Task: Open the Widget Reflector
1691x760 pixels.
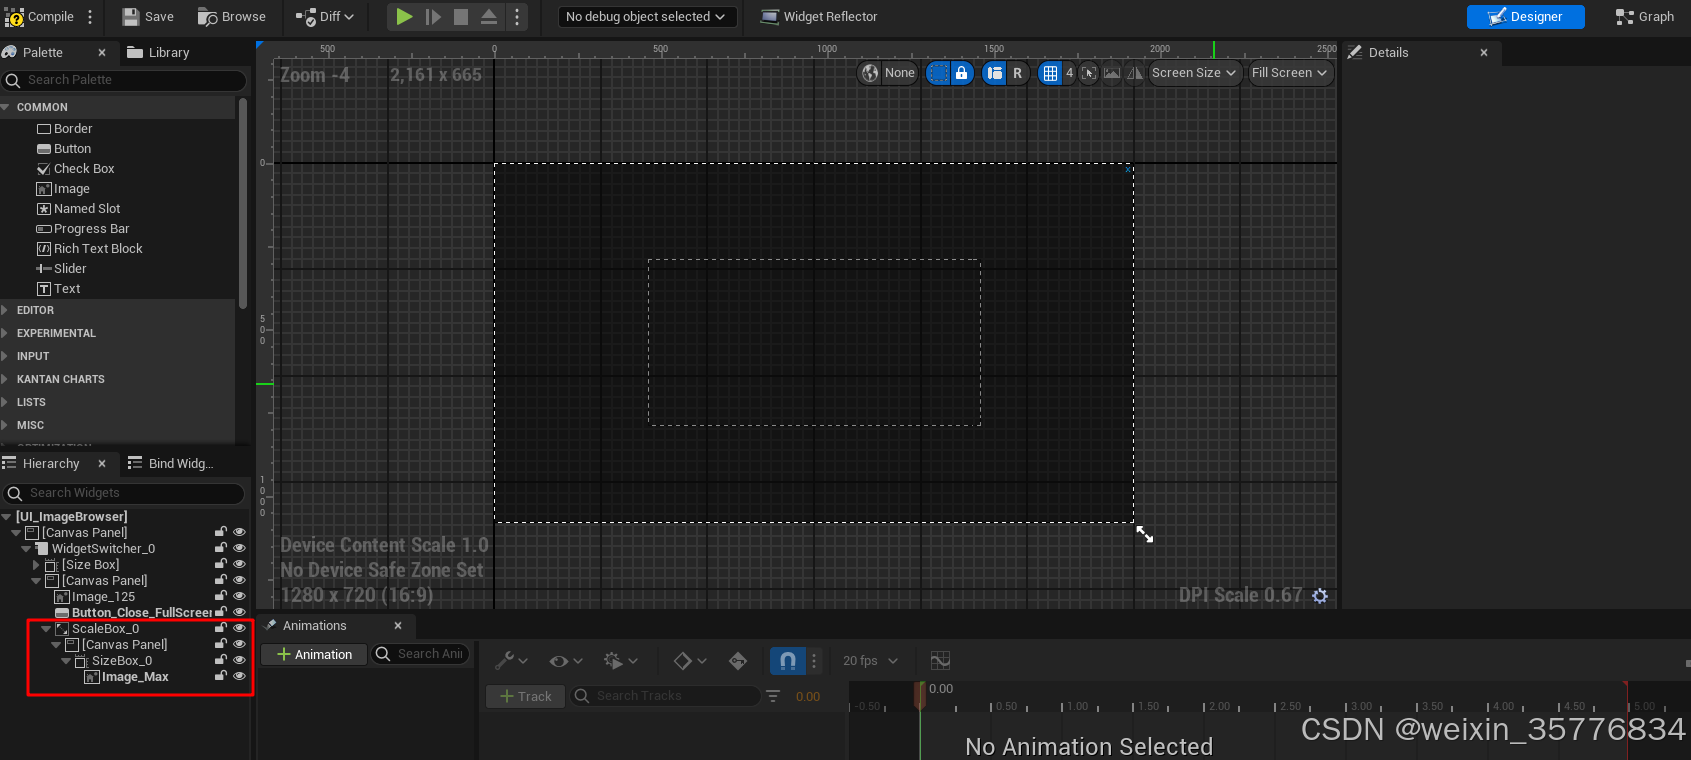Action: pyautogui.click(x=819, y=17)
